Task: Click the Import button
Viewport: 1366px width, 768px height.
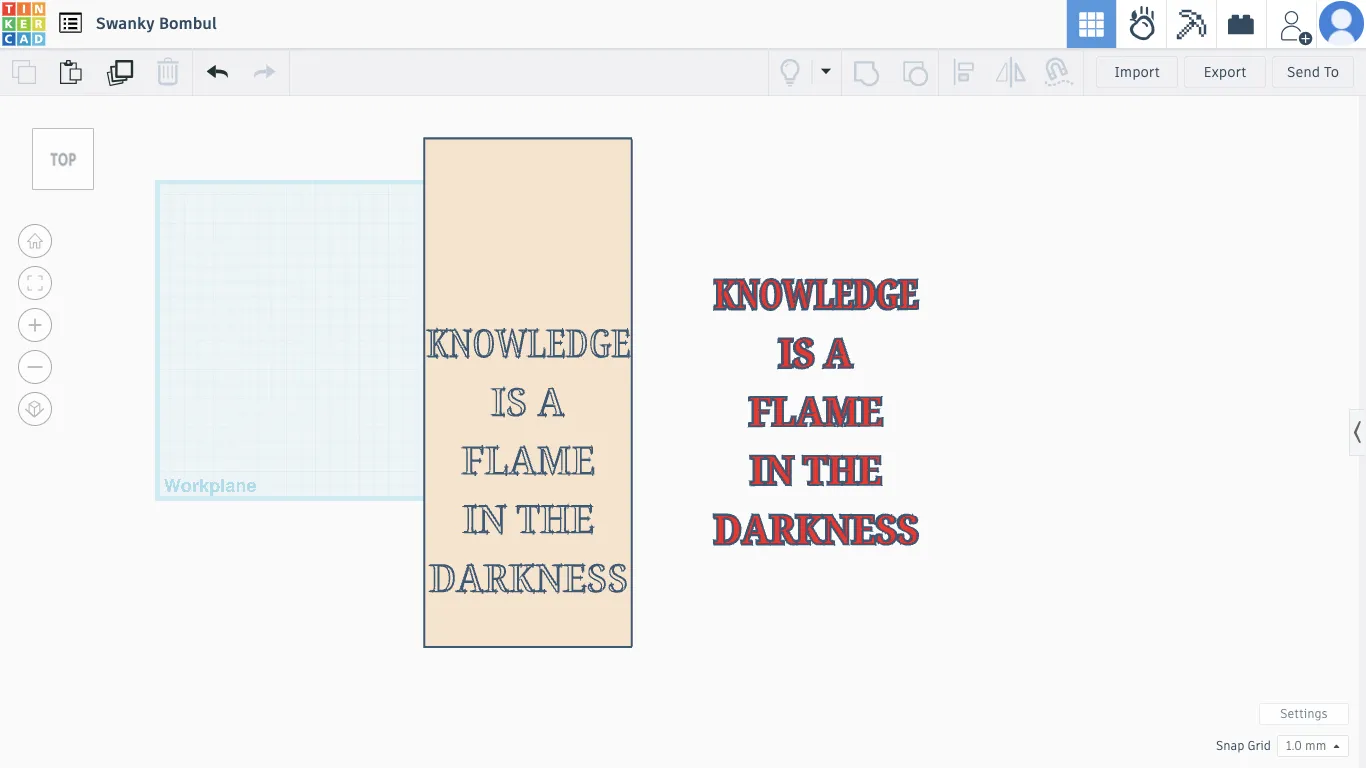Action: point(1137,72)
